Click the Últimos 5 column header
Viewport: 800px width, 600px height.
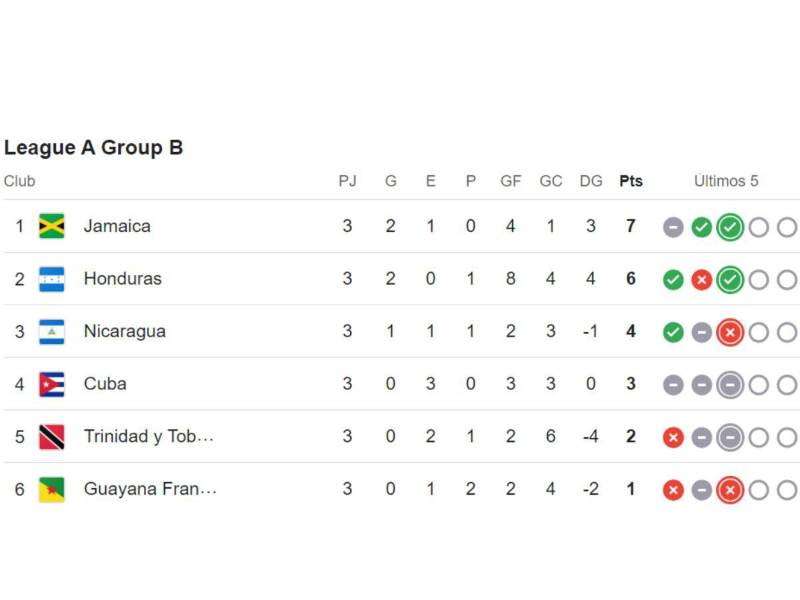coord(727,181)
